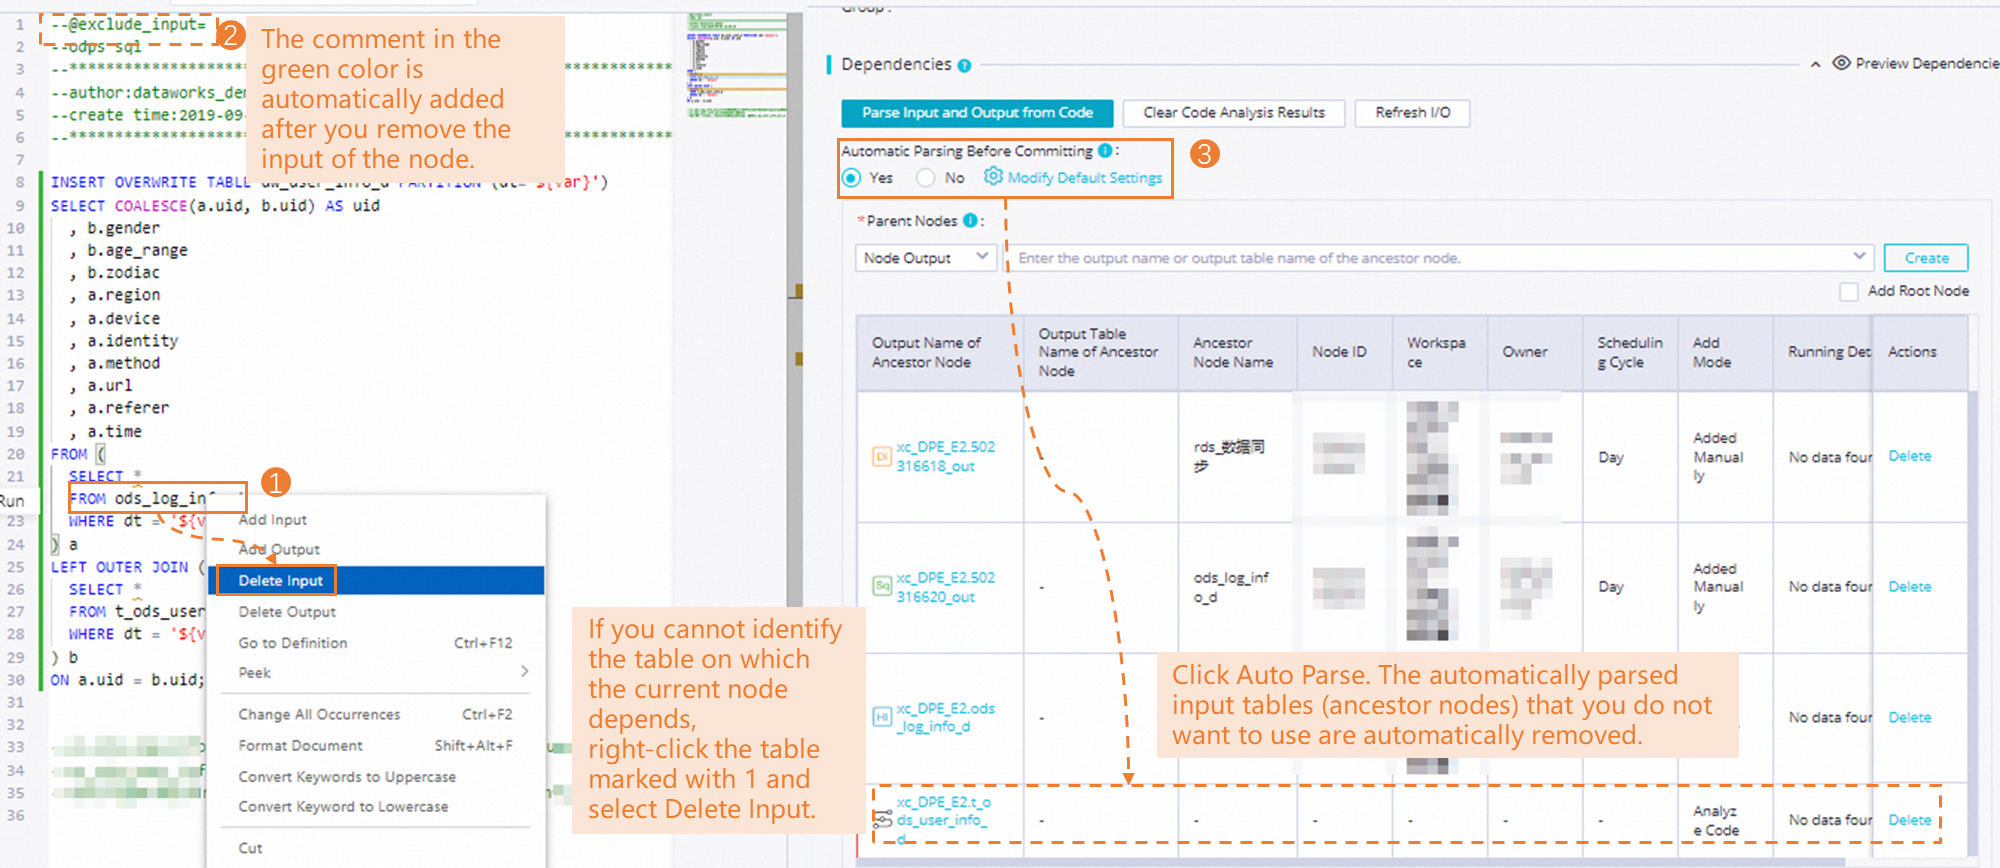Choose Add Input from context menu
Image resolution: width=2000 pixels, height=868 pixels.
click(x=273, y=520)
